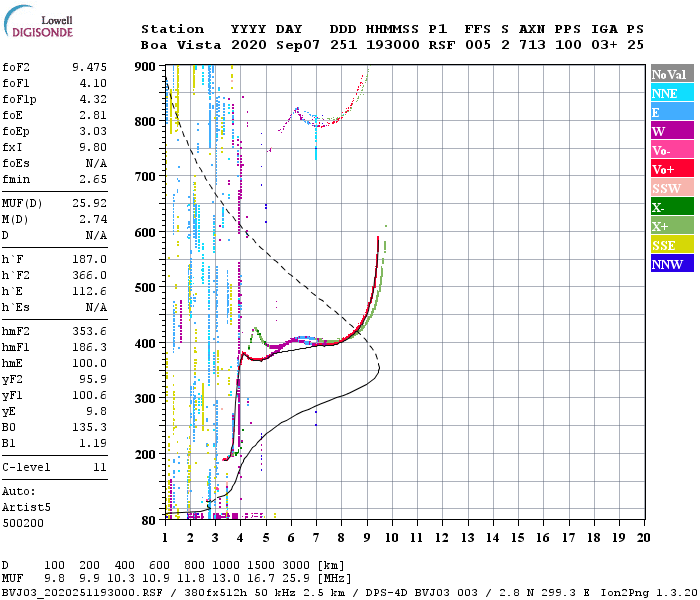Click the 80 km height axis label
This screenshot has height=600, width=700.
(x=149, y=520)
